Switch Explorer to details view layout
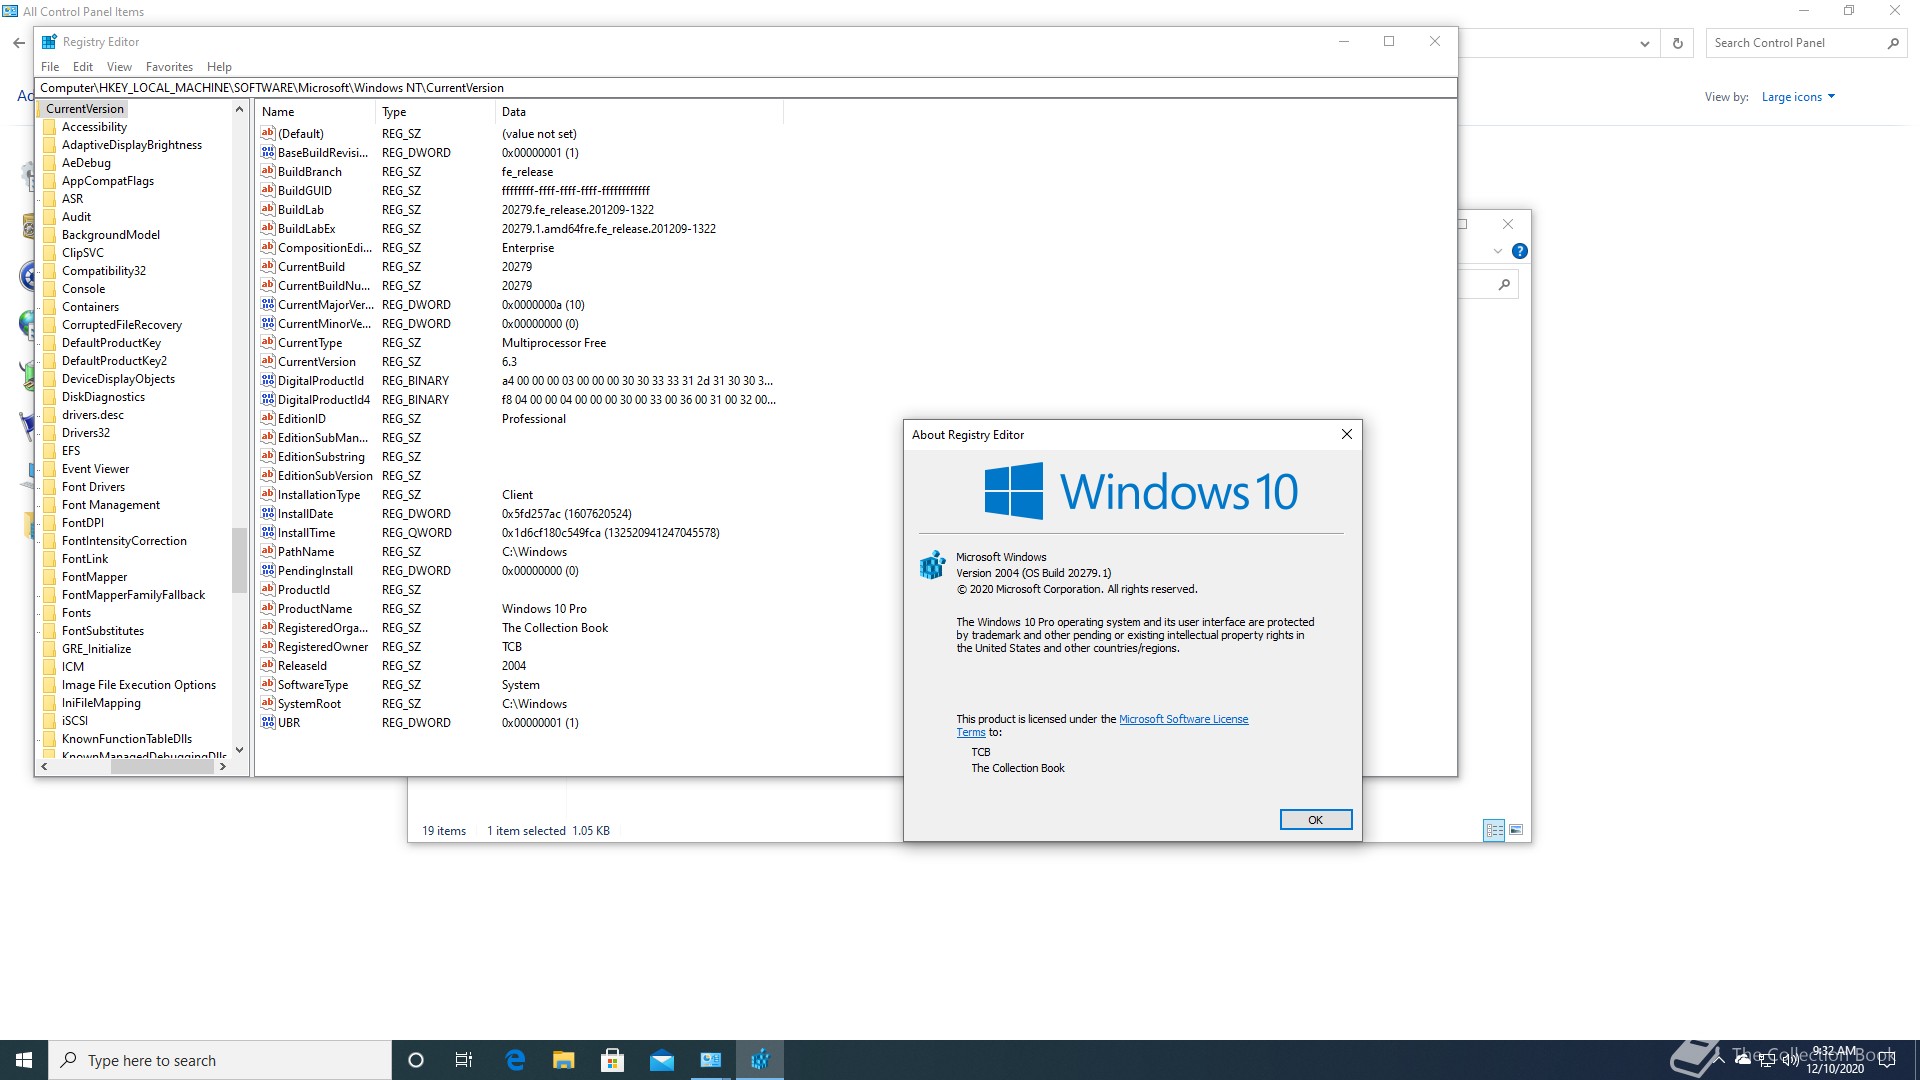 point(1494,830)
